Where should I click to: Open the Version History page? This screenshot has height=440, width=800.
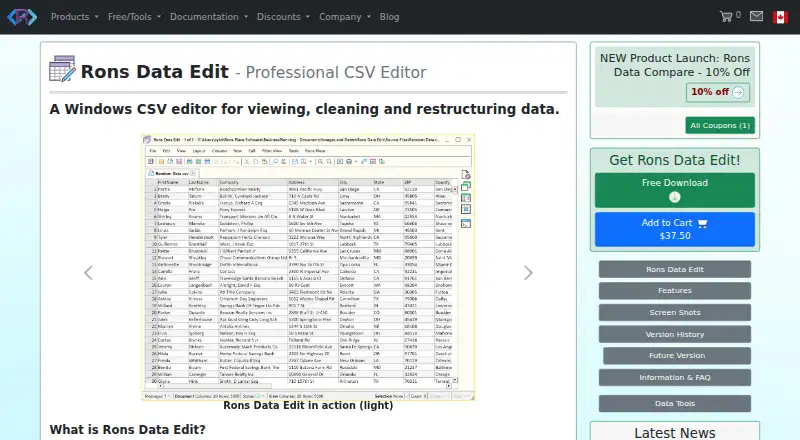[674, 334]
